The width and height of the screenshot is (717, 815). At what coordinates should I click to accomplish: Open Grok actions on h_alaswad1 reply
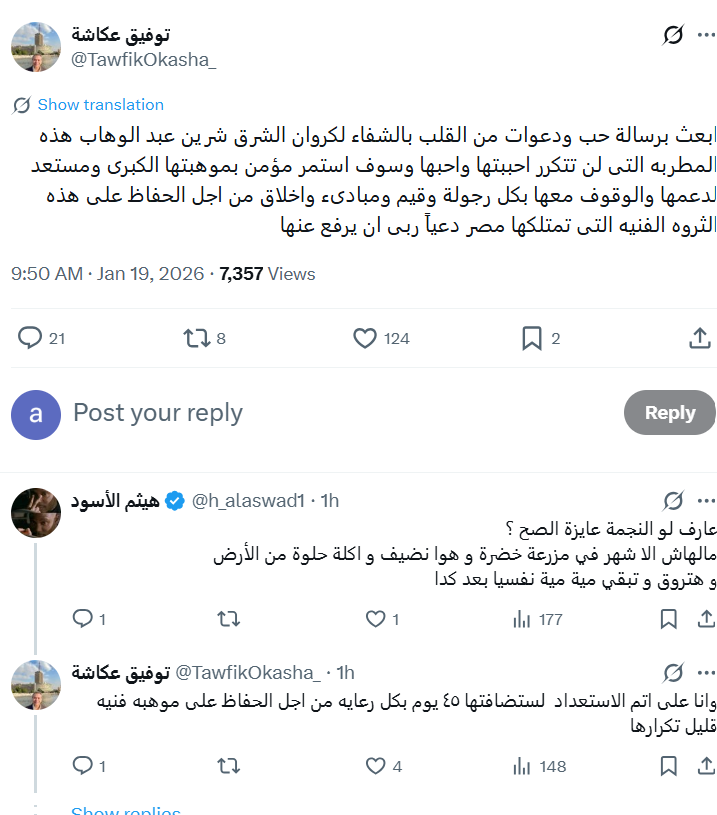(x=674, y=501)
